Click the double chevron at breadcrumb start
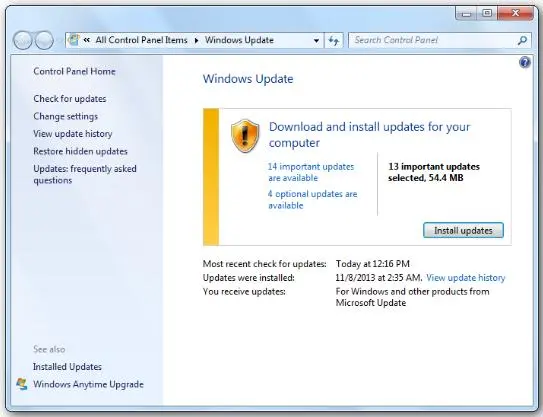This screenshot has width=543, height=417. point(87,40)
